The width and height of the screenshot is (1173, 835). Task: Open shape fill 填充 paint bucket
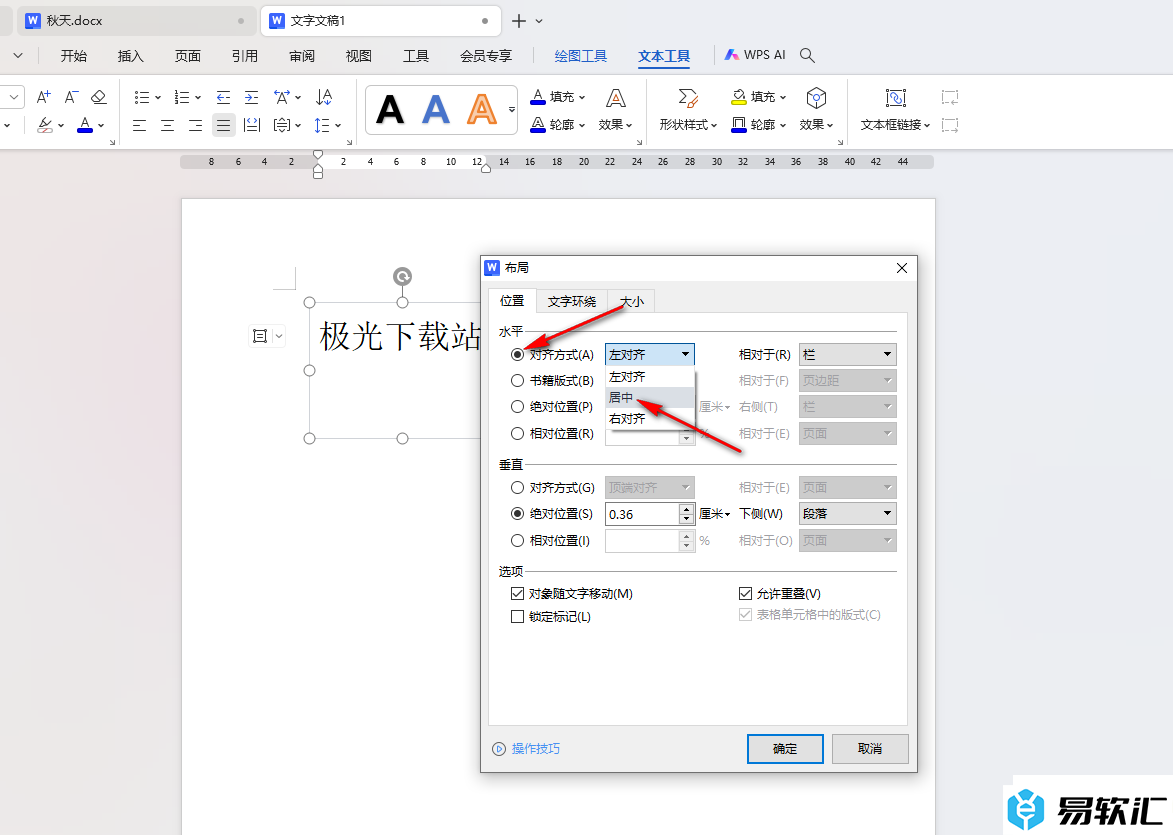click(759, 97)
